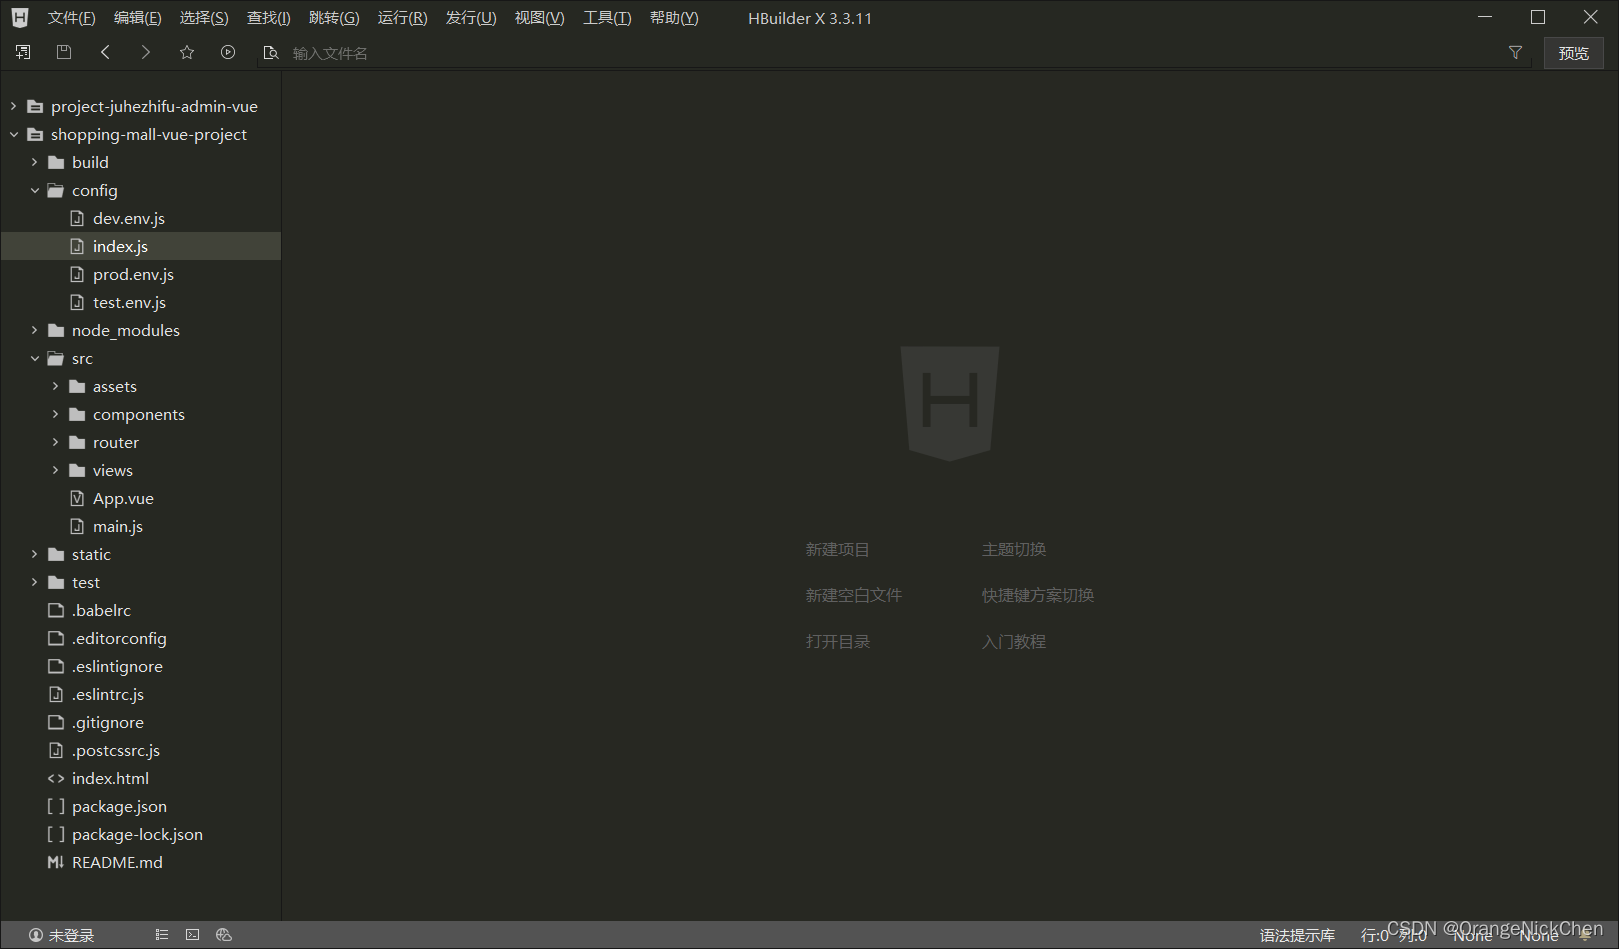Select the index.html file icon
The height and width of the screenshot is (949, 1619).
pyautogui.click(x=56, y=778)
